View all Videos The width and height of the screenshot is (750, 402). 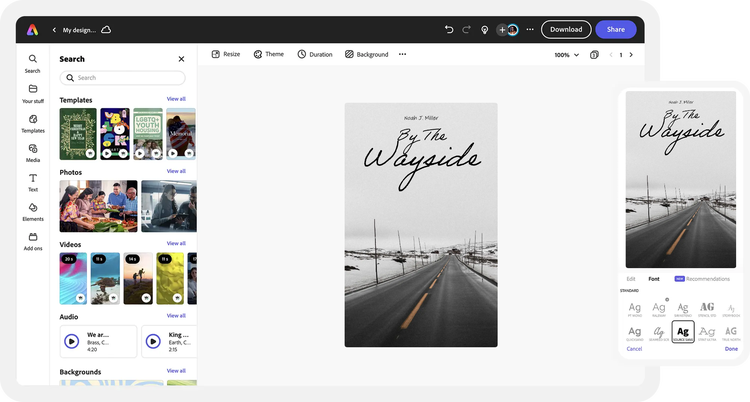[176, 244]
